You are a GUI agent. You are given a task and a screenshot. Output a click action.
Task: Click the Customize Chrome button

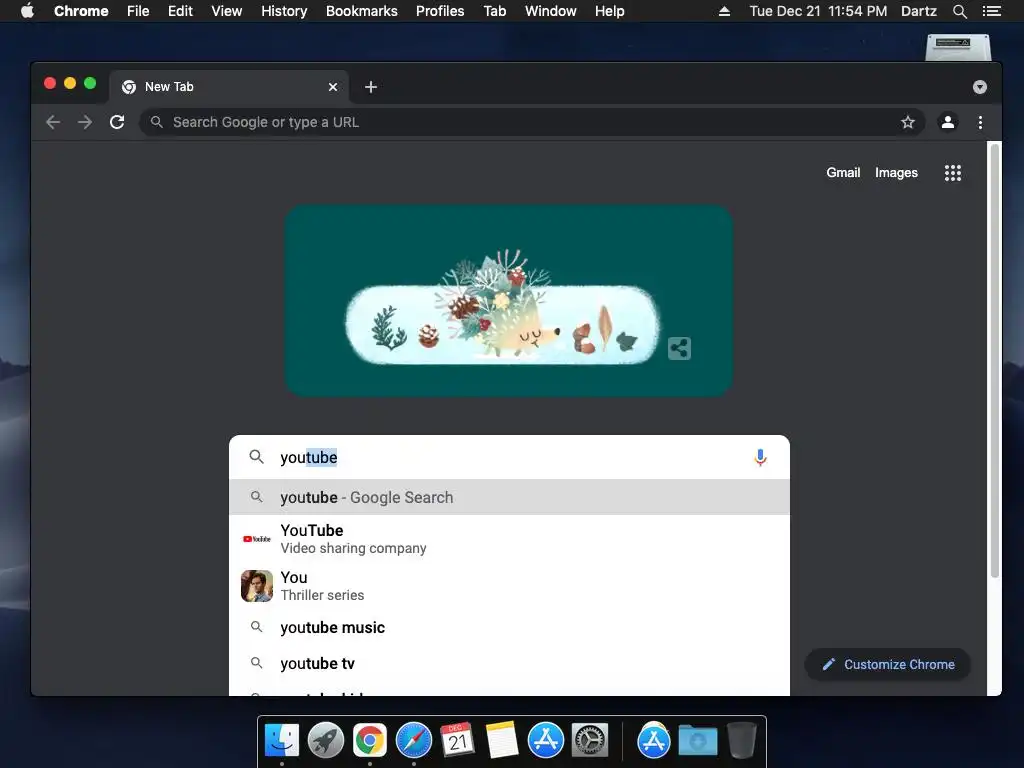click(888, 664)
